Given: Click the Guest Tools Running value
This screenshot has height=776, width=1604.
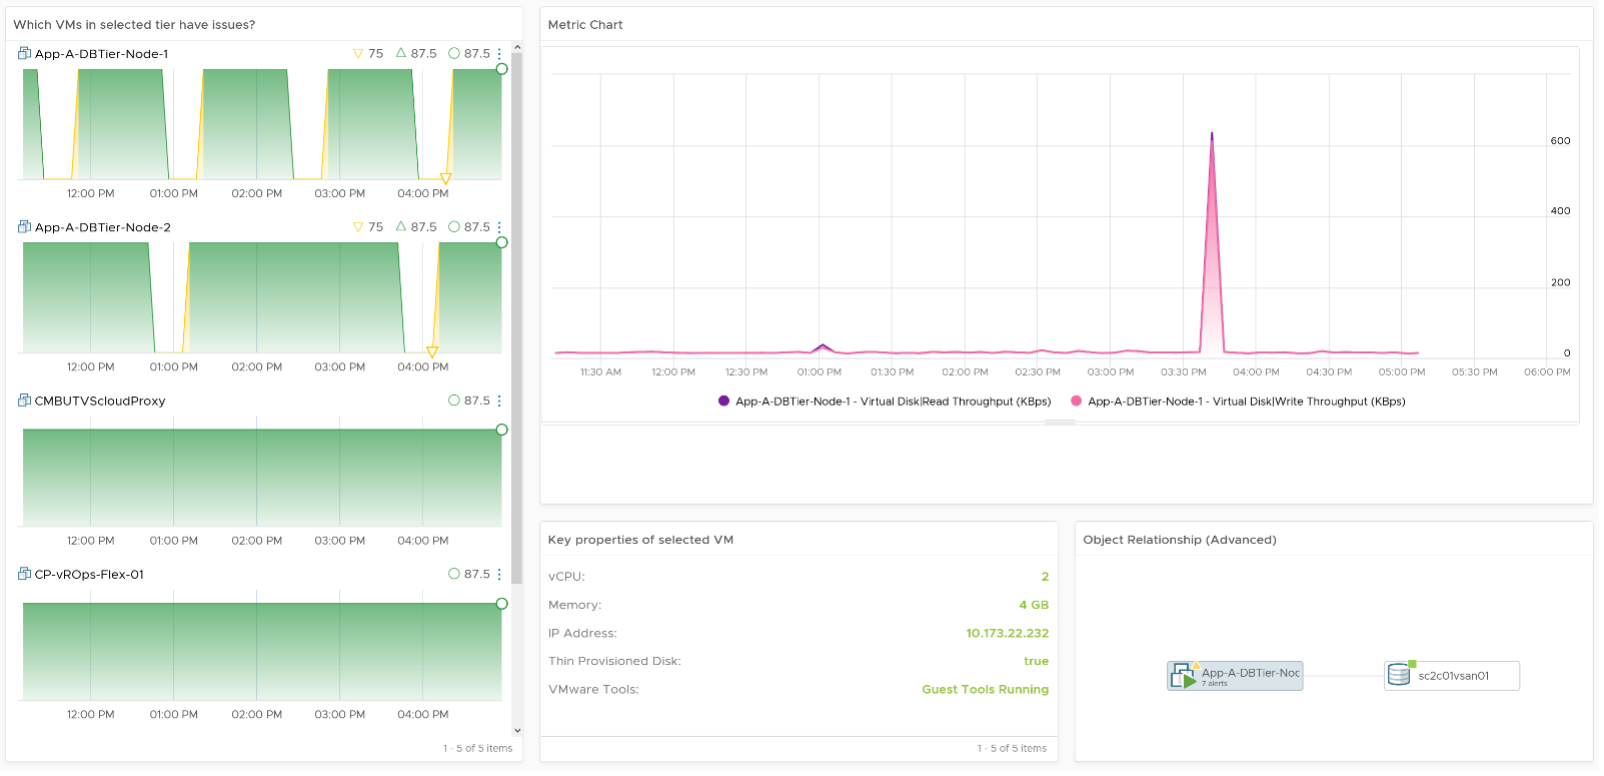Looking at the screenshot, I should click(x=985, y=689).
